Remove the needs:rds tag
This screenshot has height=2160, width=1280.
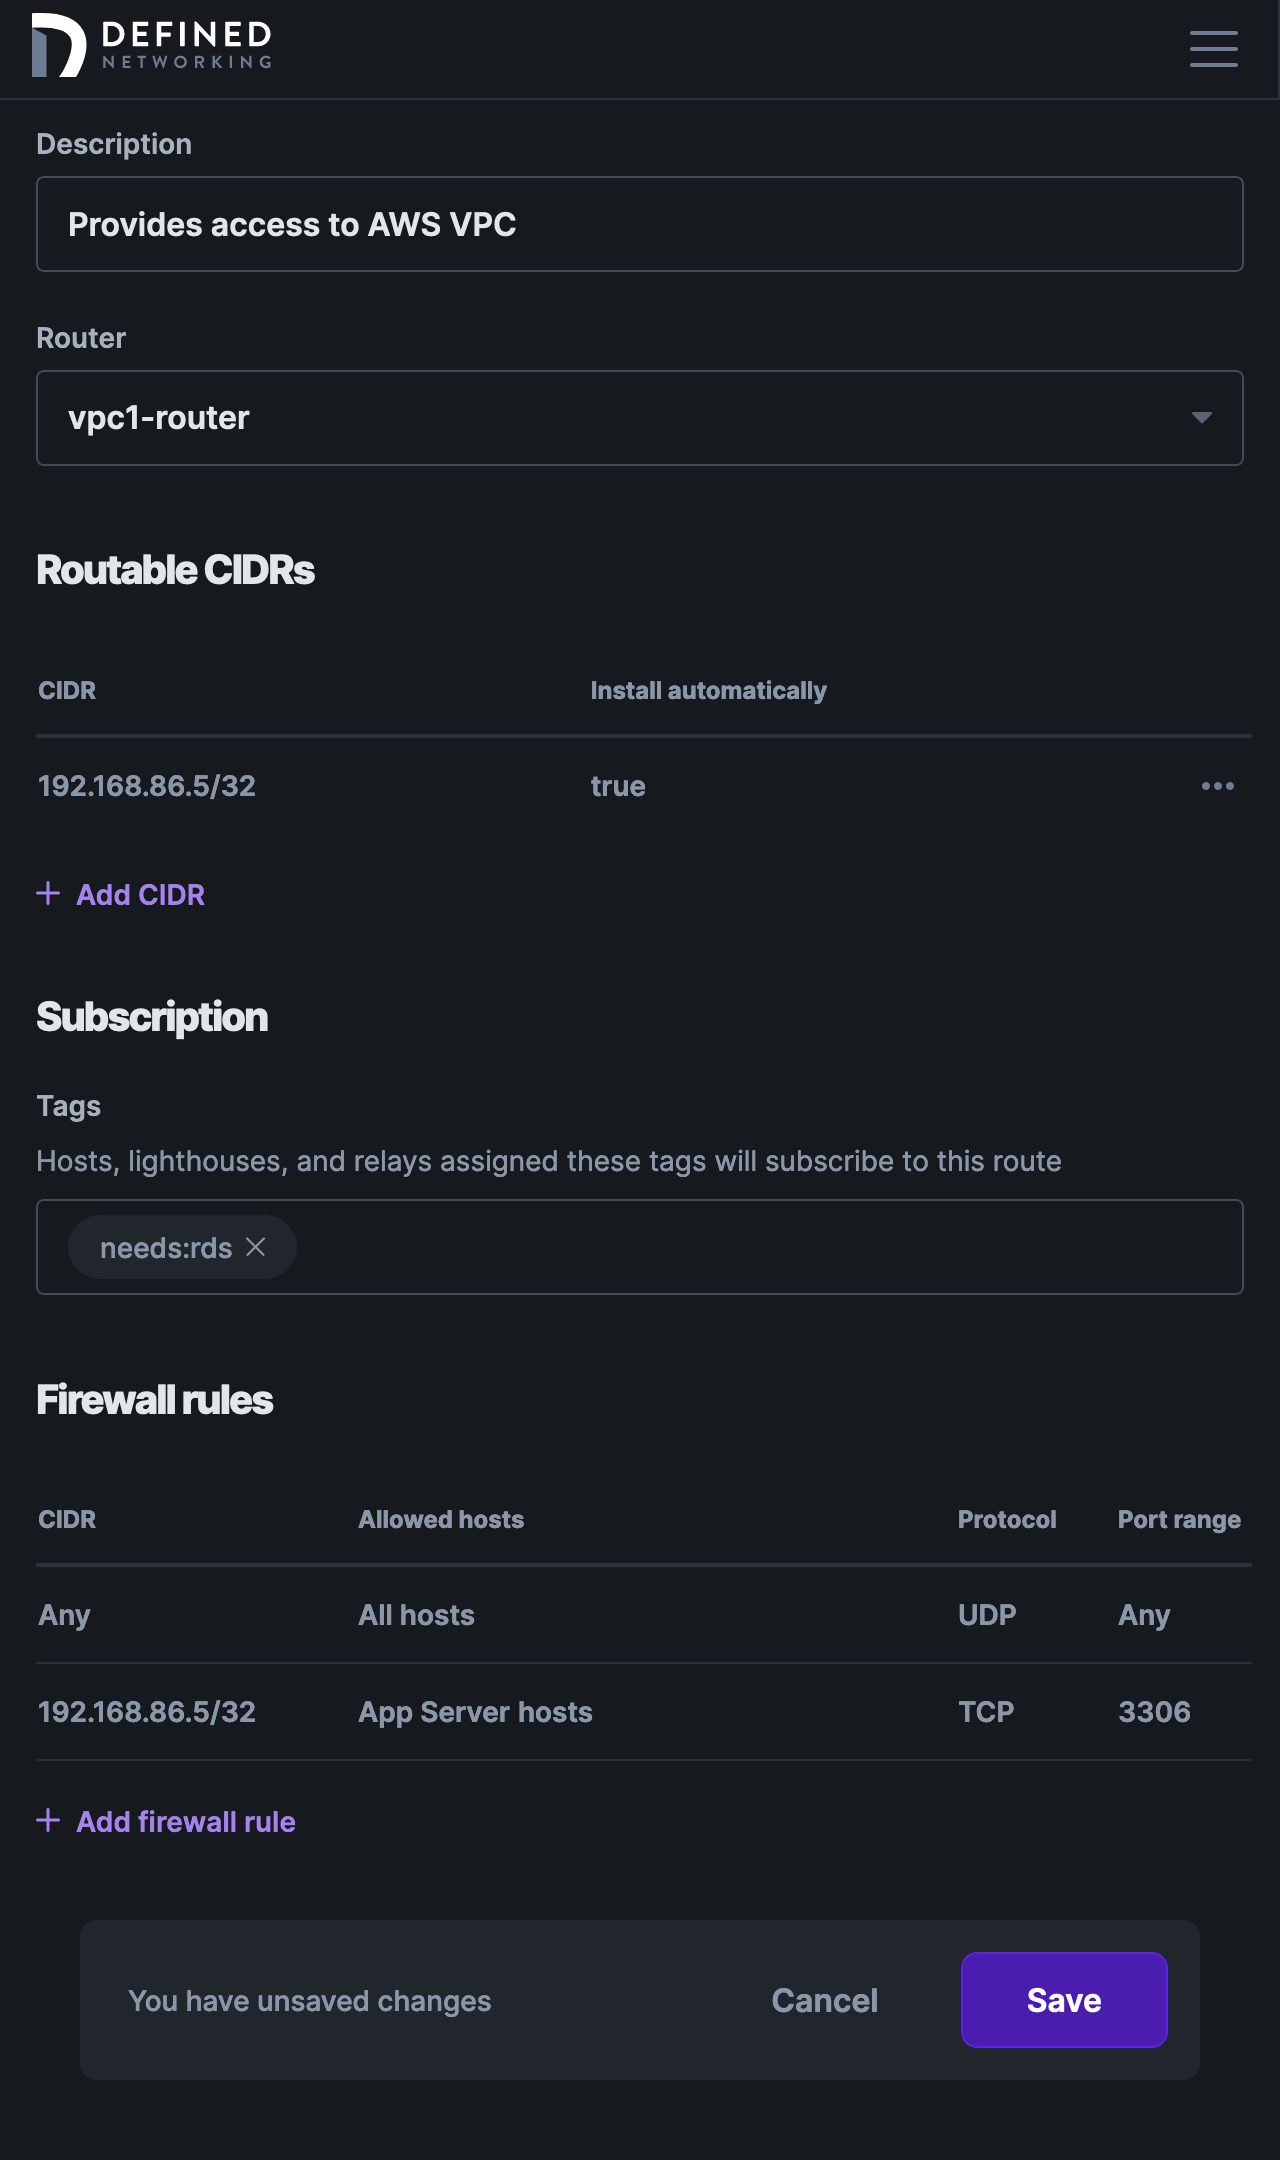click(x=257, y=1247)
